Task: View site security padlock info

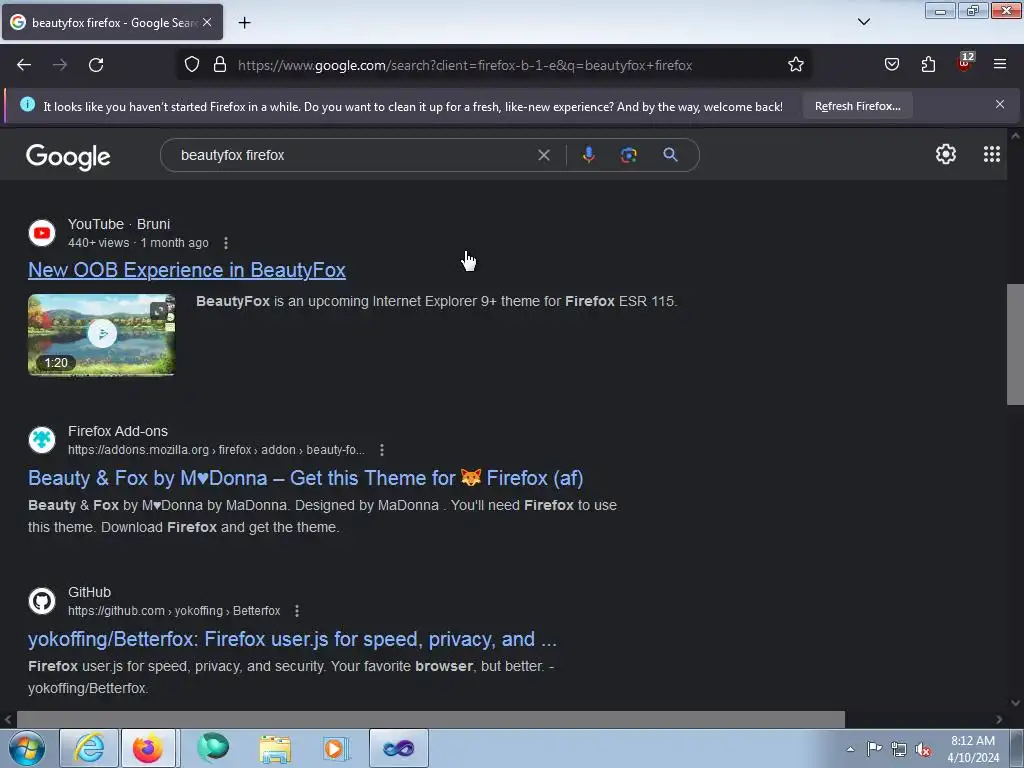Action: 220,65
